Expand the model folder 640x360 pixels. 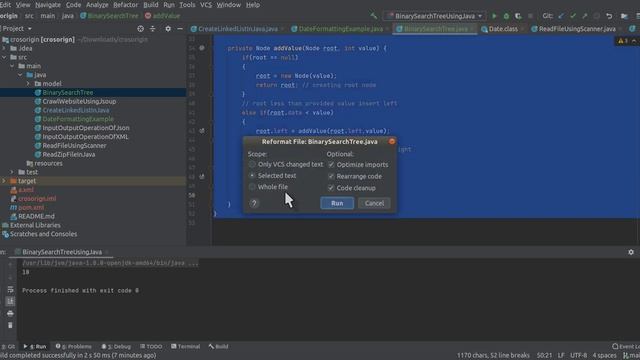coord(28,84)
